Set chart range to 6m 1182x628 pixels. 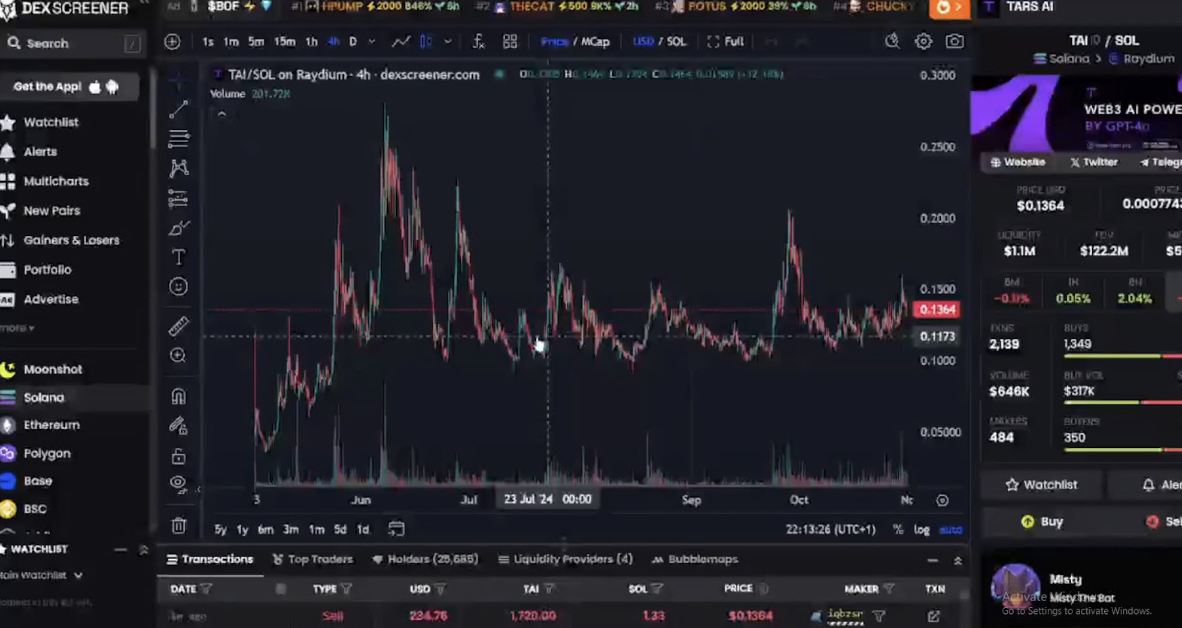pos(265,529)
